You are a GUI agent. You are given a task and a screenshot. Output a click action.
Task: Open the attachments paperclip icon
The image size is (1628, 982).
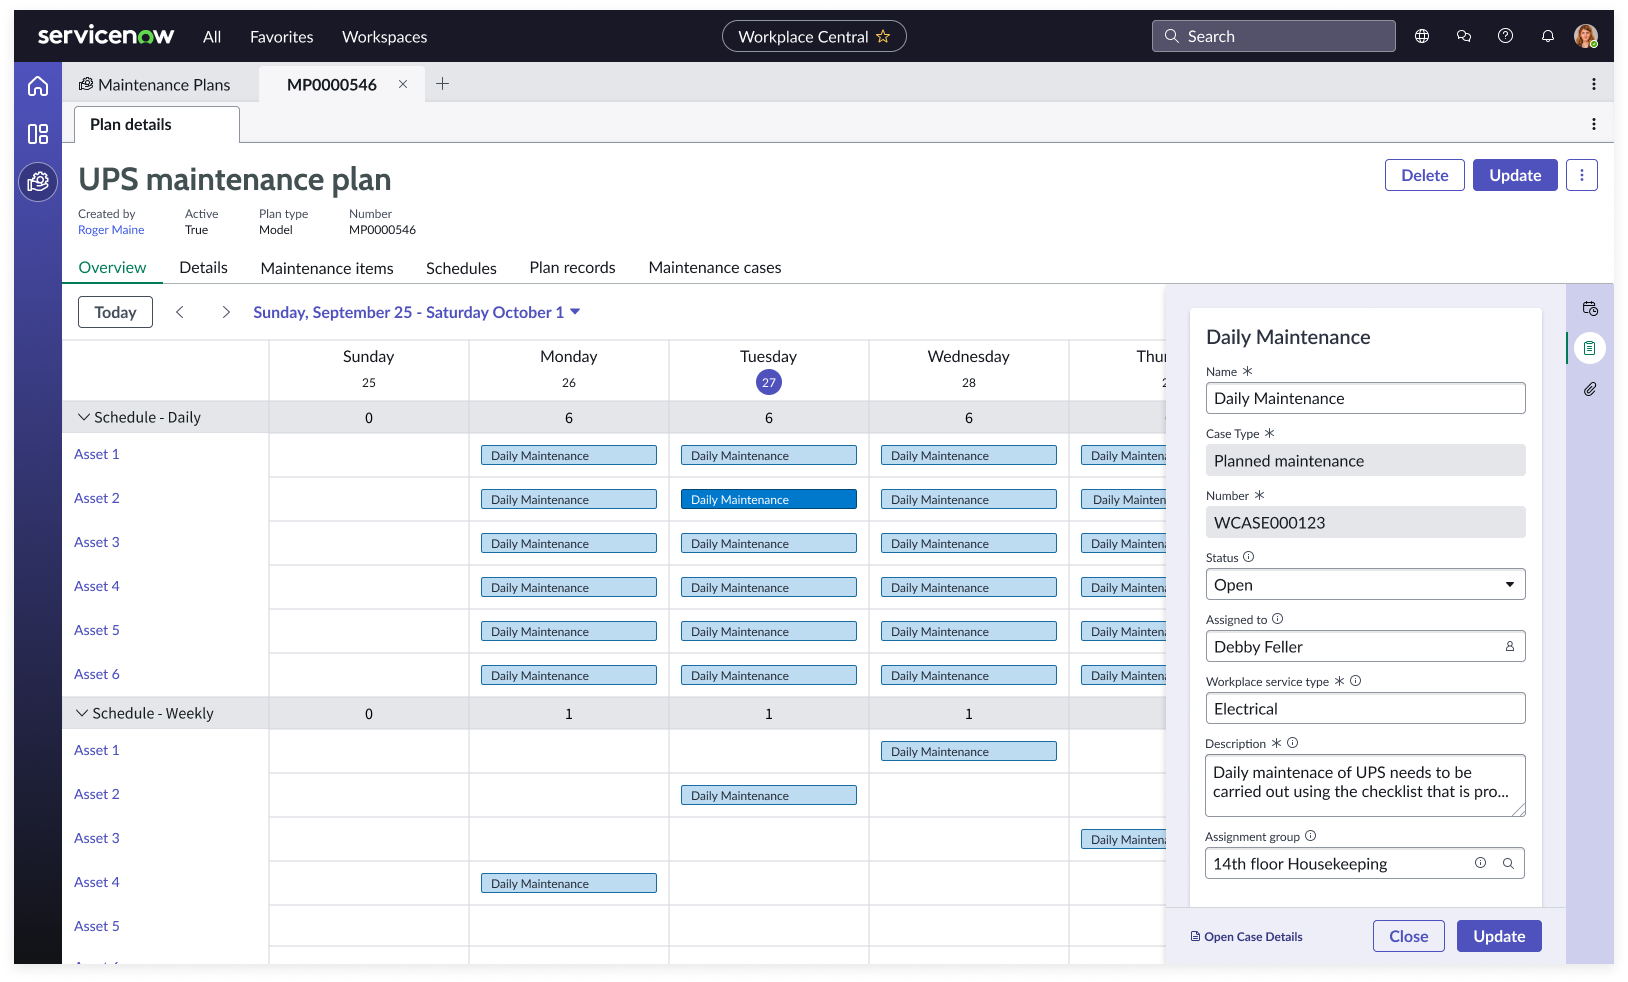coord(1590,389)
